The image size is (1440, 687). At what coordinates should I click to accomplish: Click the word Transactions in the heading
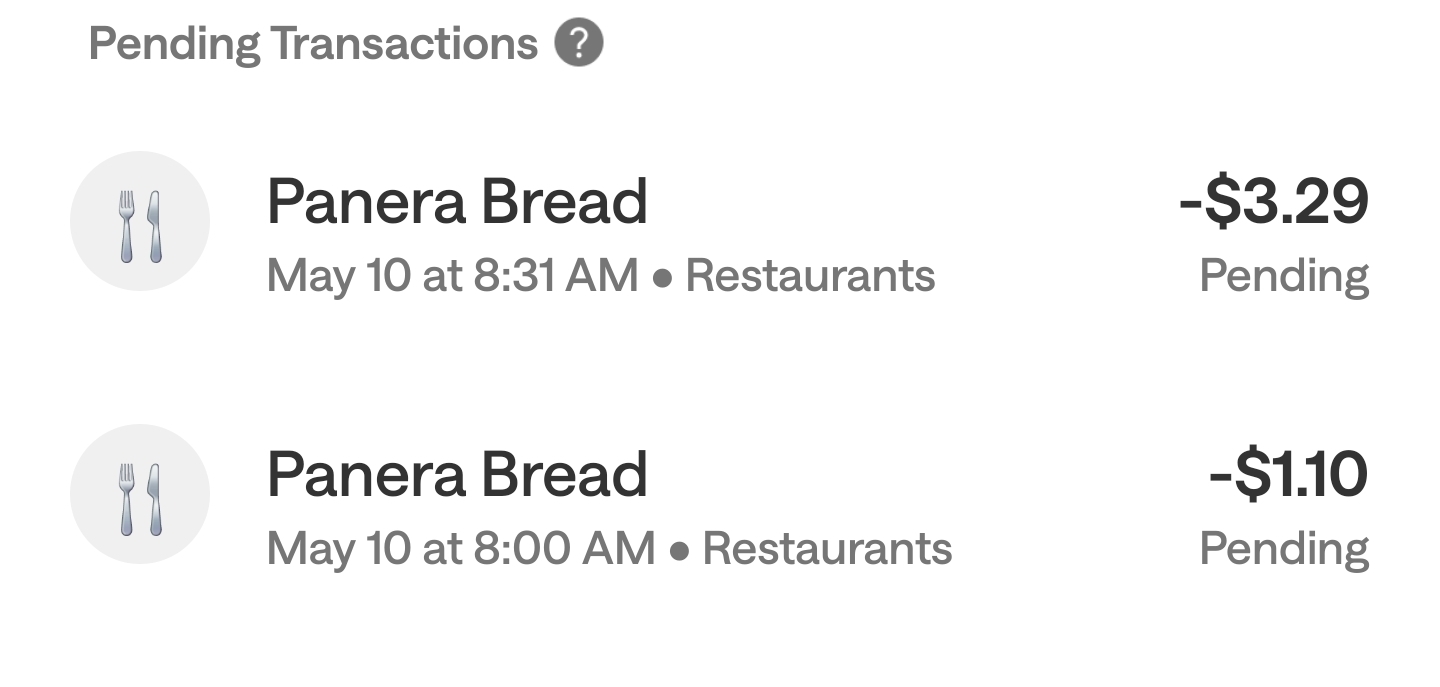click(404, 44)
